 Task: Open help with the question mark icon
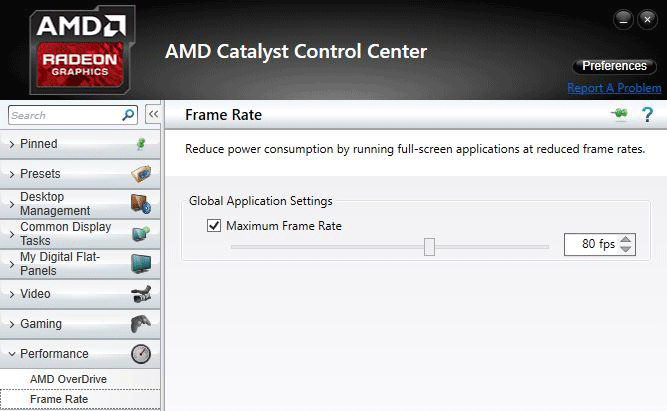[647, 115]
